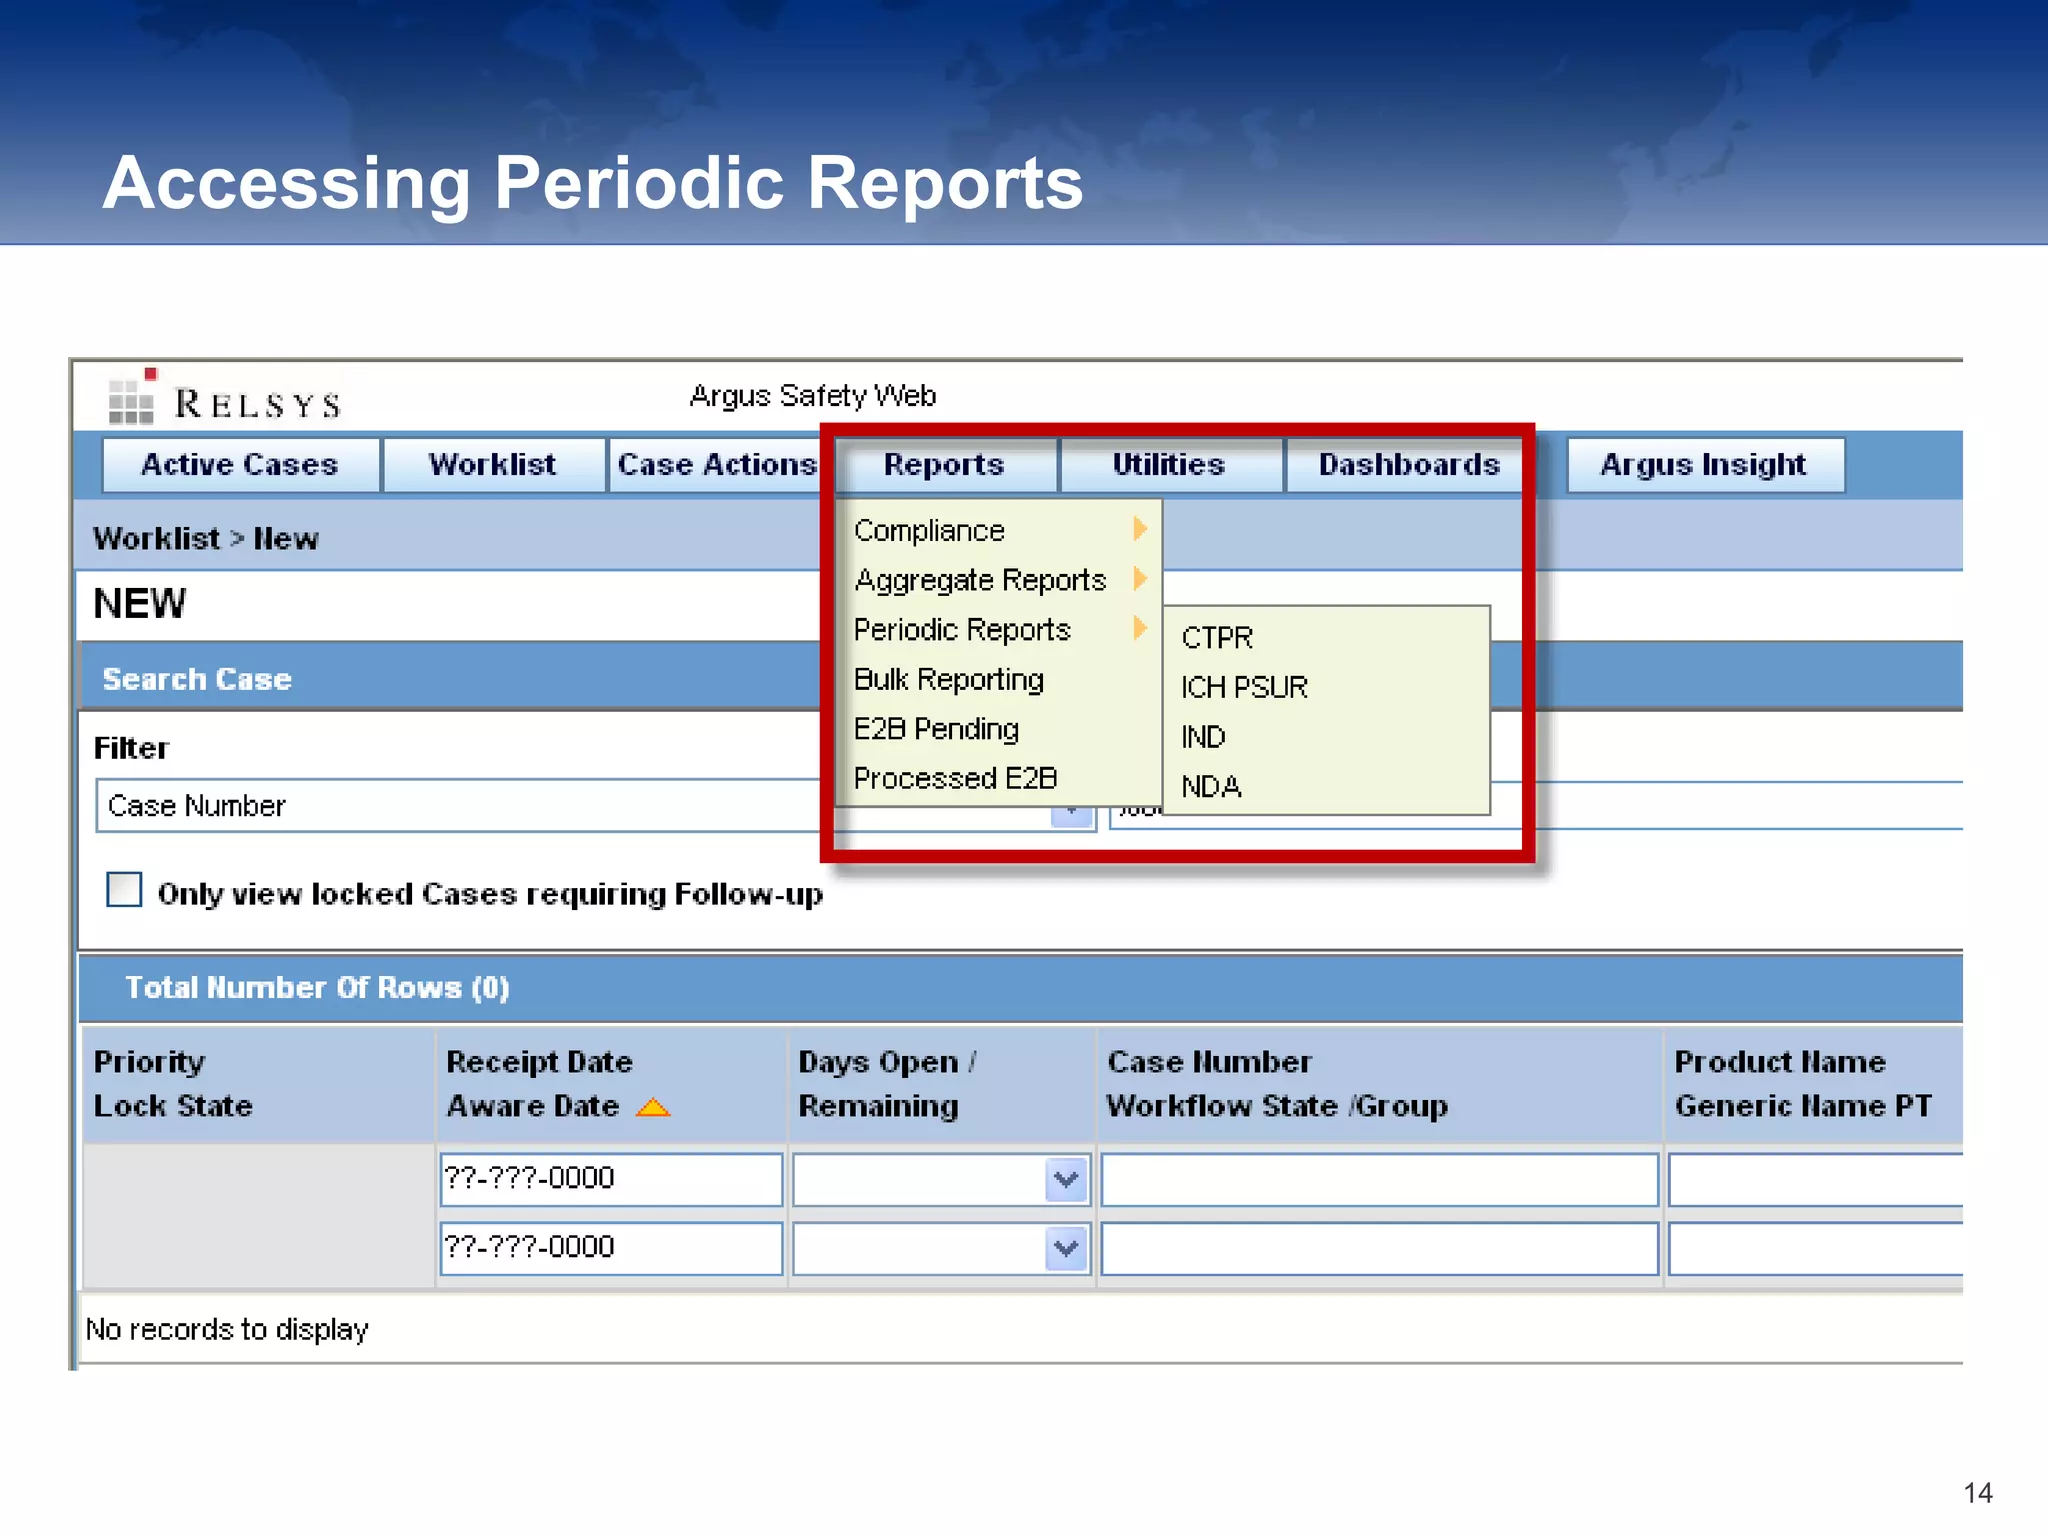Choose Bulk Reporting from Reports menu
The height and width of the screenshot is (1536, 2048).
point(998,680)
